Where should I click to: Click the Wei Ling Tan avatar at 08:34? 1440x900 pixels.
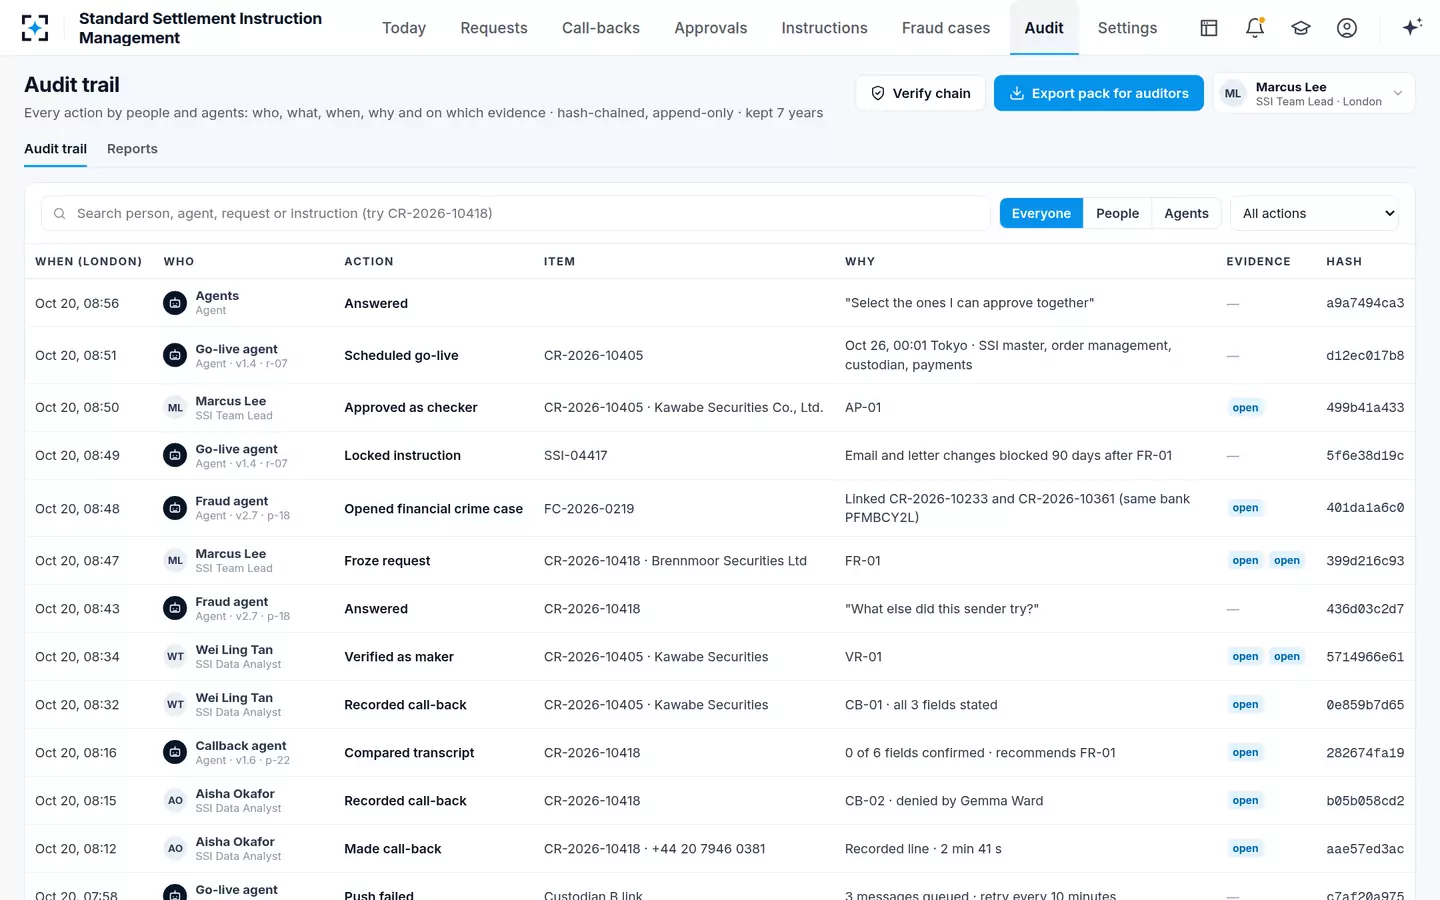tap(175, 656)
